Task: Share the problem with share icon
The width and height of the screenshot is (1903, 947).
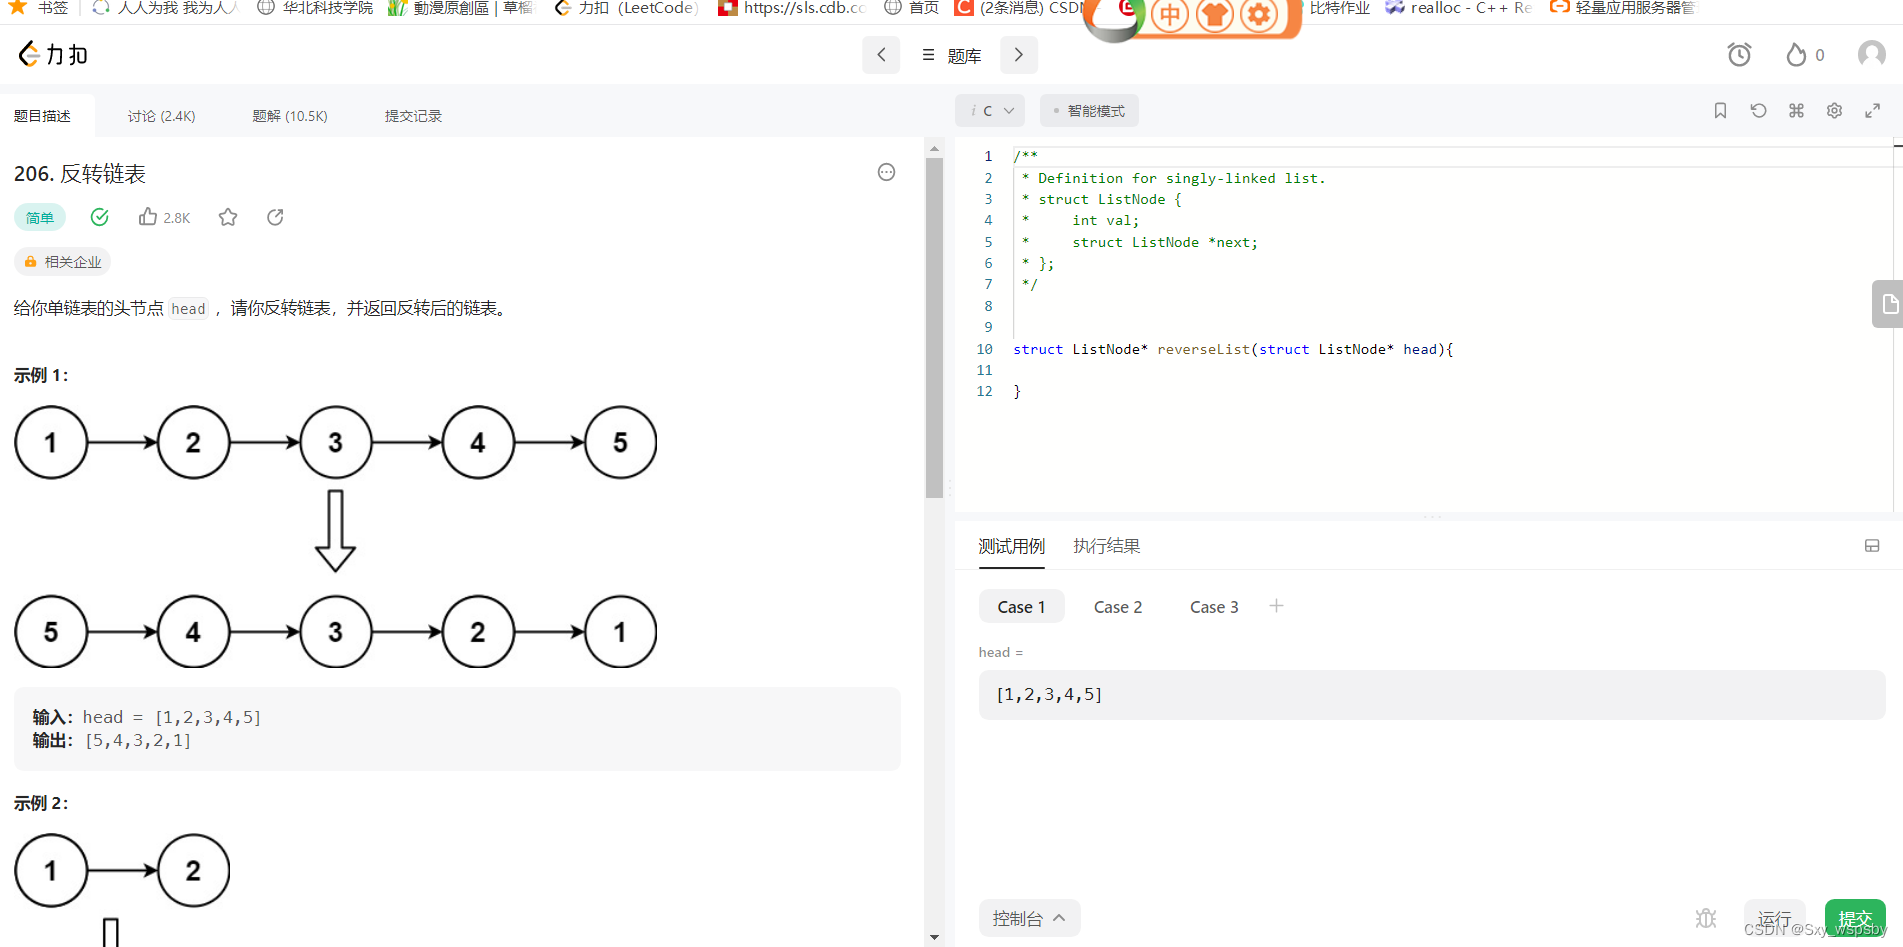Action: (275, 217)
